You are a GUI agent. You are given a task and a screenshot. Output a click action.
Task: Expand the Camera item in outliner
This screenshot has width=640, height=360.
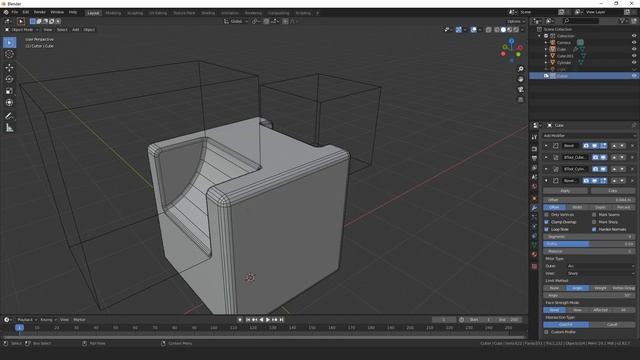click(546, 42)
